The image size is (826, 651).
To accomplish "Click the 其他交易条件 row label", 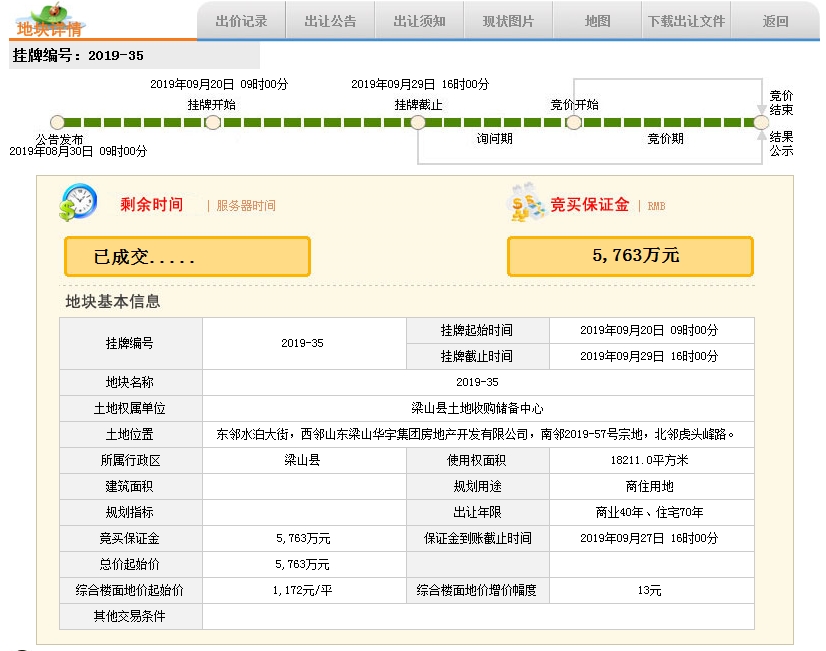I will coord(130,616).
